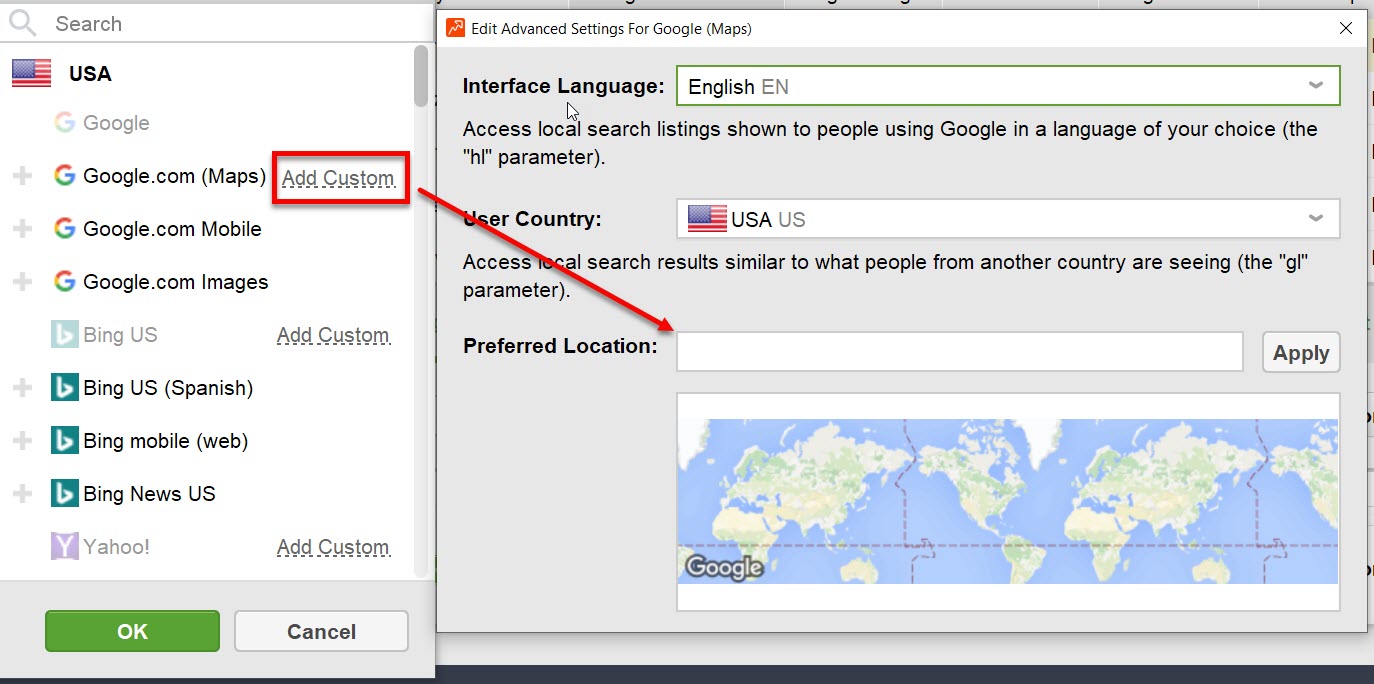The height and width of the screenshot is (684, 1374).
Task: Select the Bing US (Spanish) entry
Action: tap(168, 388)
